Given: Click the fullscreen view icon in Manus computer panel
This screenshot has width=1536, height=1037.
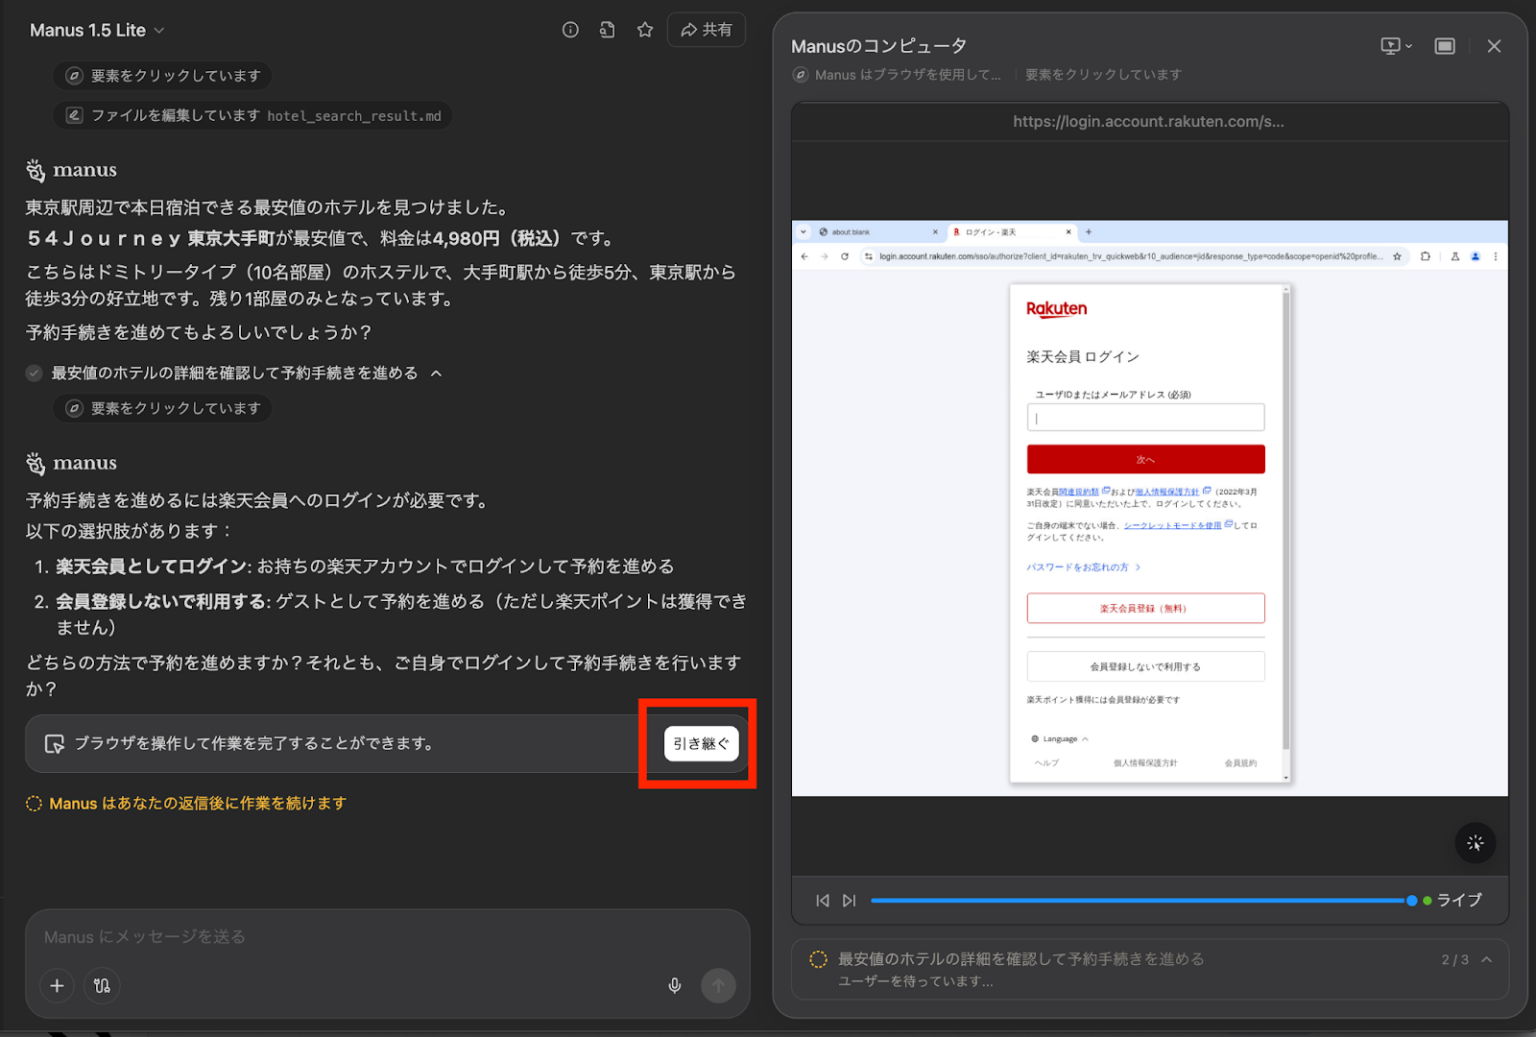Looking at the screenshot, I should 1444,45.
